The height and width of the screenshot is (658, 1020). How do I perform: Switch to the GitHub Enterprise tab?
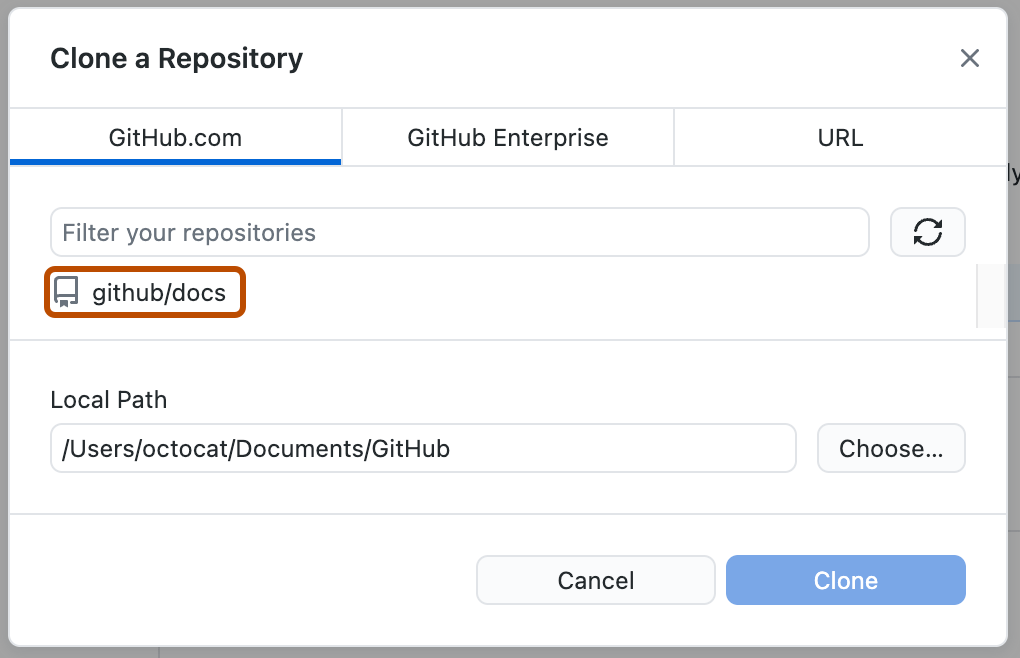[507, 137]
